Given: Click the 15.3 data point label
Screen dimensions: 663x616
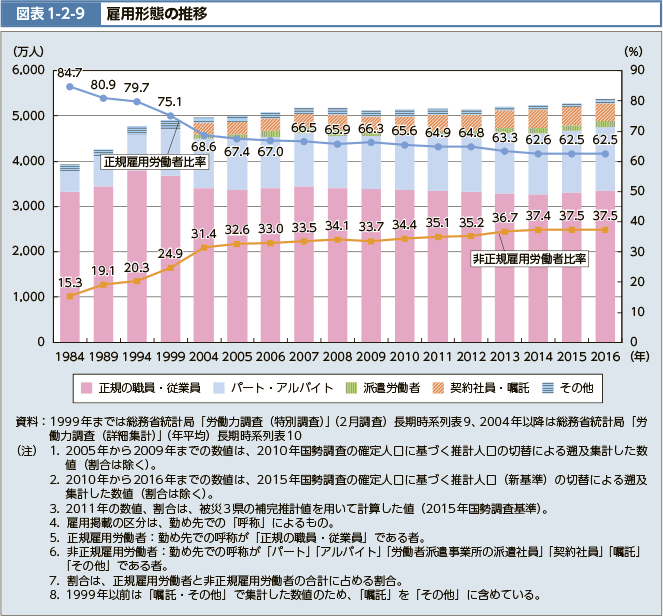Looking at the screenshot, I should (69, 282).
